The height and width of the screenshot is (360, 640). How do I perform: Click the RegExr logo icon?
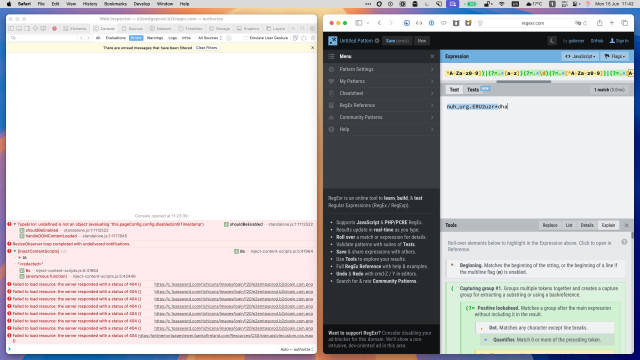pos(333,41)
